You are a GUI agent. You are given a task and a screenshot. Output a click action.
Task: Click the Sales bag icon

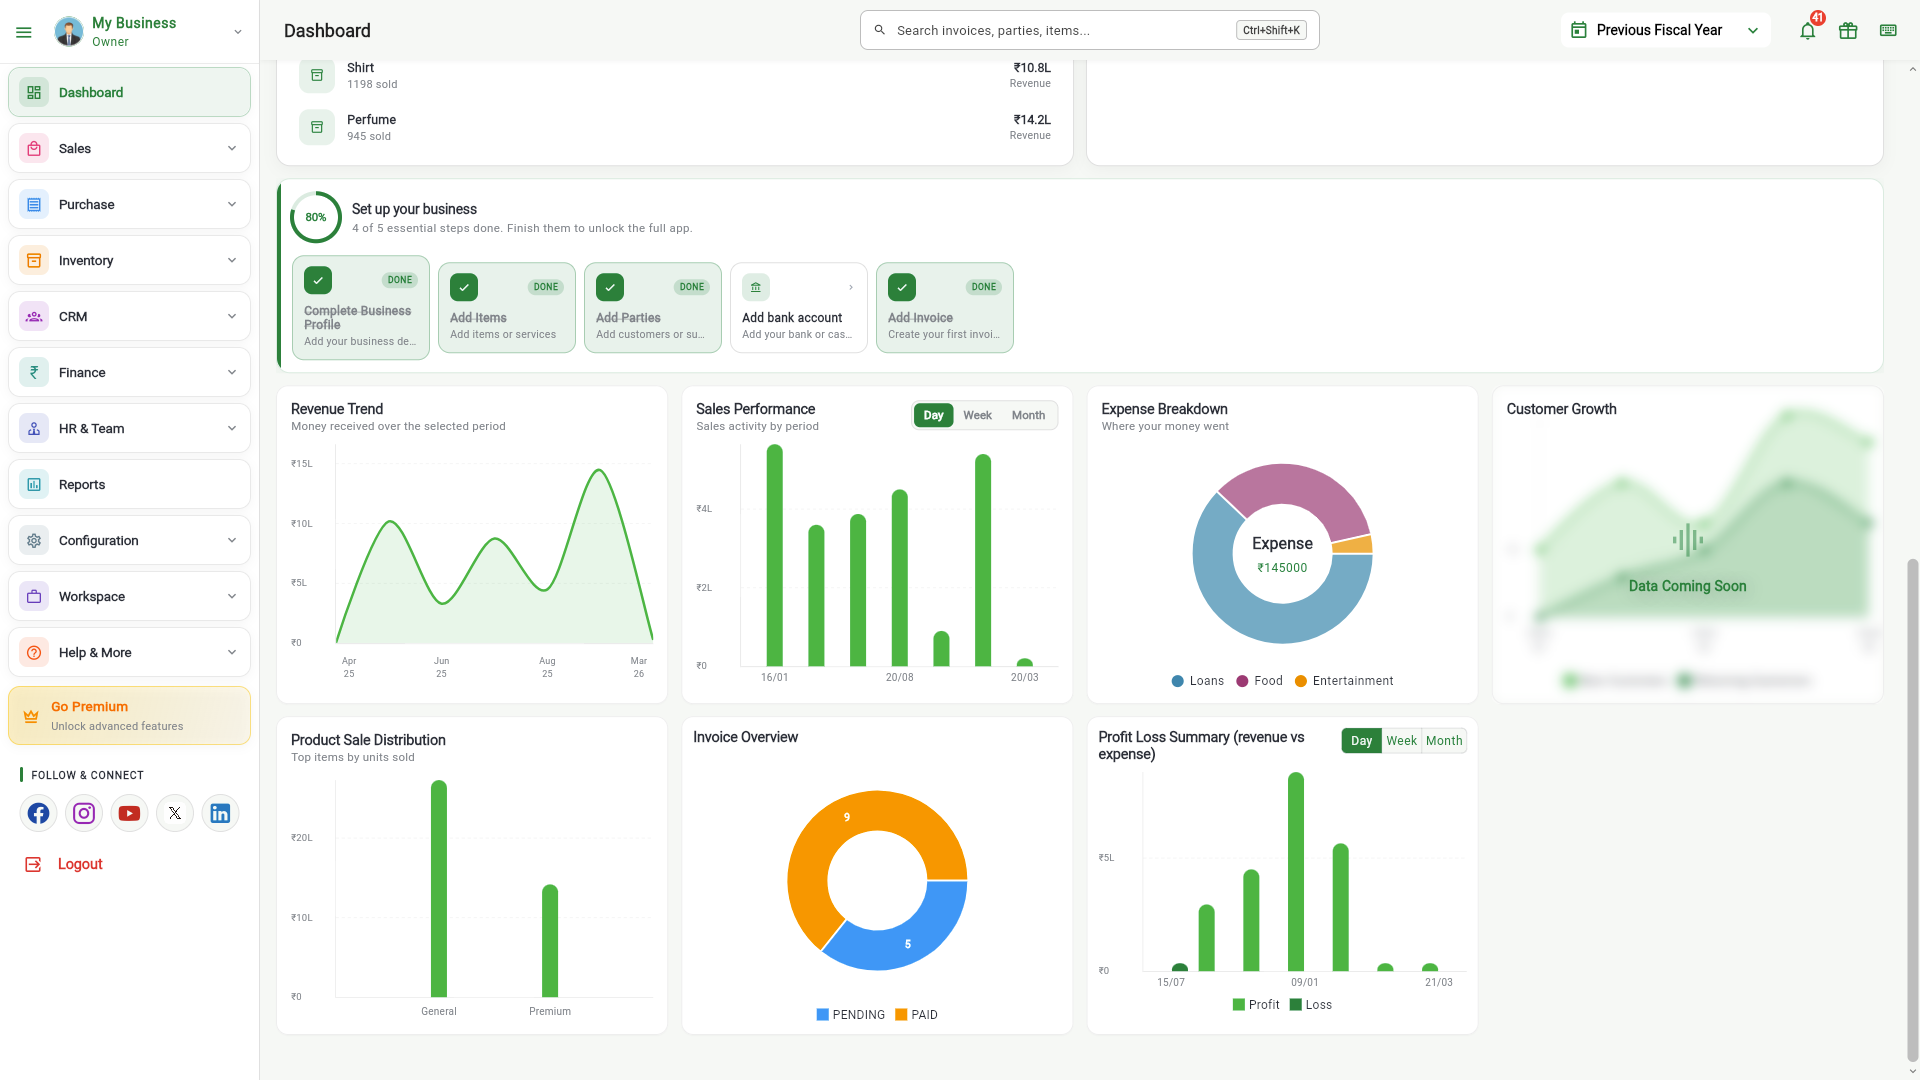tap(34, 148)
